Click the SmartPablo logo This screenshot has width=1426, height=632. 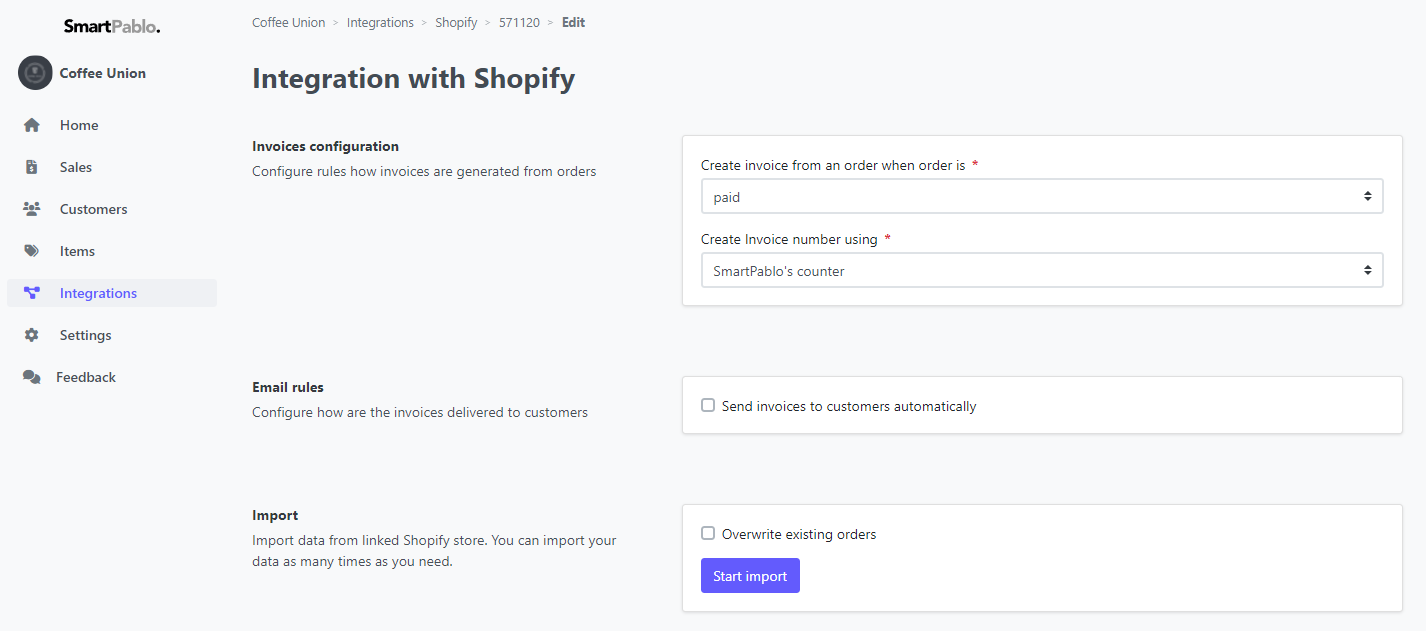tap(112, 26)
